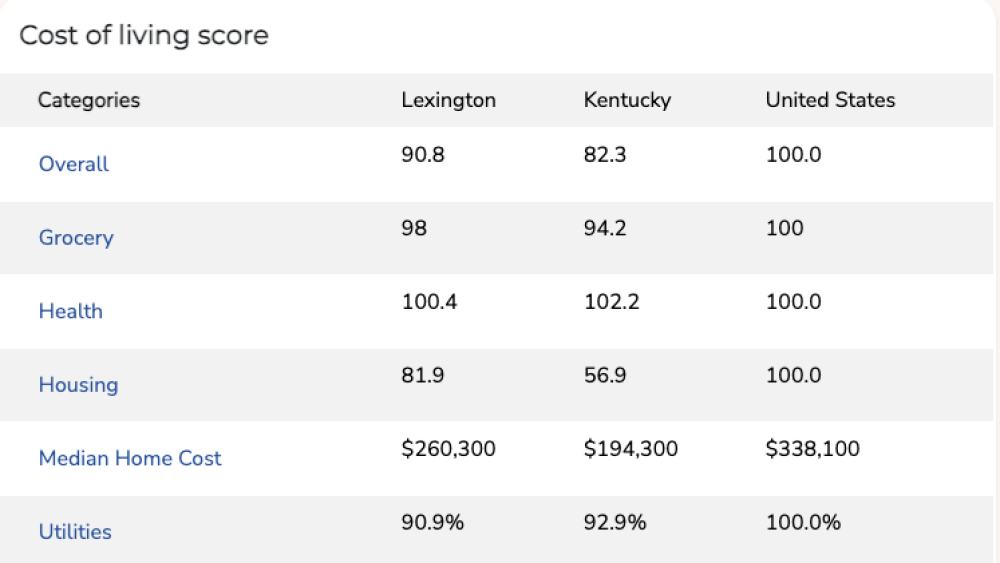
Task: Select Kentucky's median home cost $194,300
Action: (630, 449)
